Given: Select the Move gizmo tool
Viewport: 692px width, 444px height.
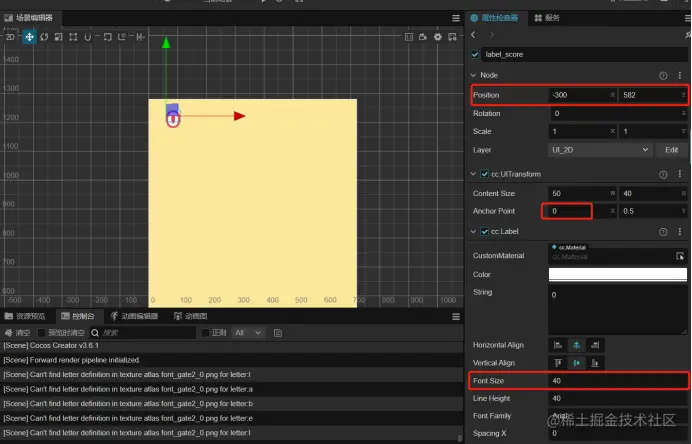Looking at the screenshot, I should [29, 37].
